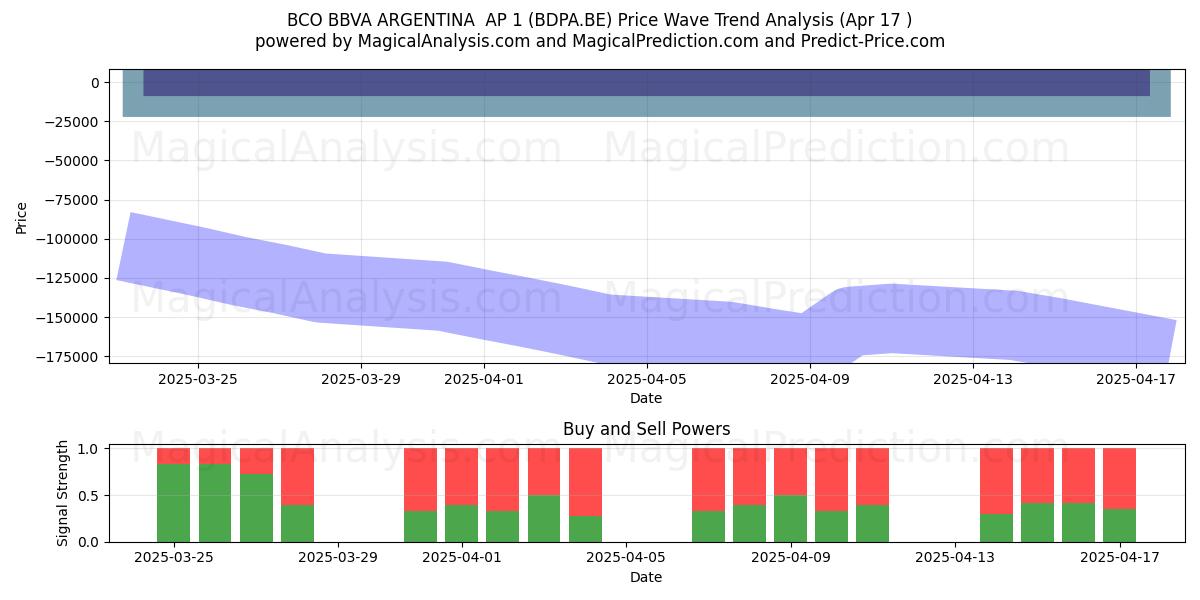Click '2025-03-25' tick under Buy and Sell Powers
The height and width of the screenshot is (600, 1200).
point(175,558)
